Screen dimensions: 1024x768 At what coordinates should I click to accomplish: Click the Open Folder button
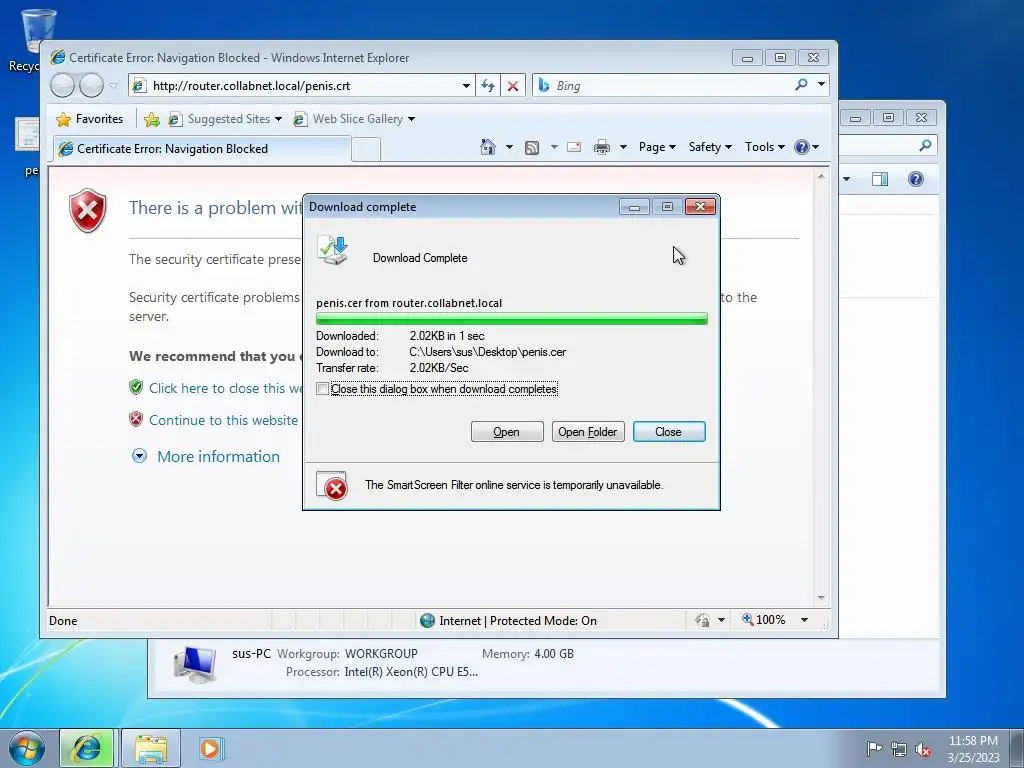[x=588, y=432]
